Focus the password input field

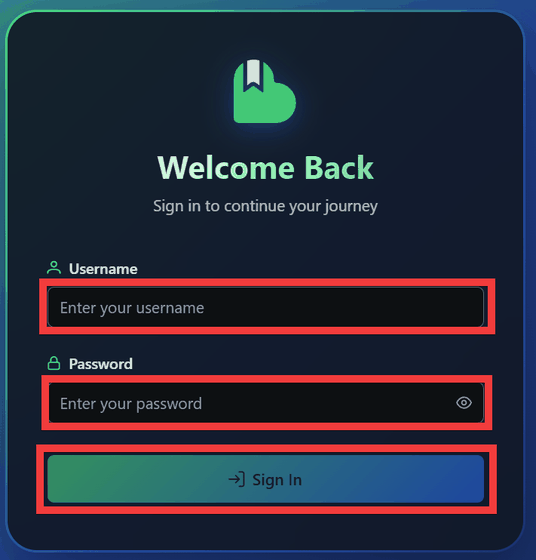(266, 403)
